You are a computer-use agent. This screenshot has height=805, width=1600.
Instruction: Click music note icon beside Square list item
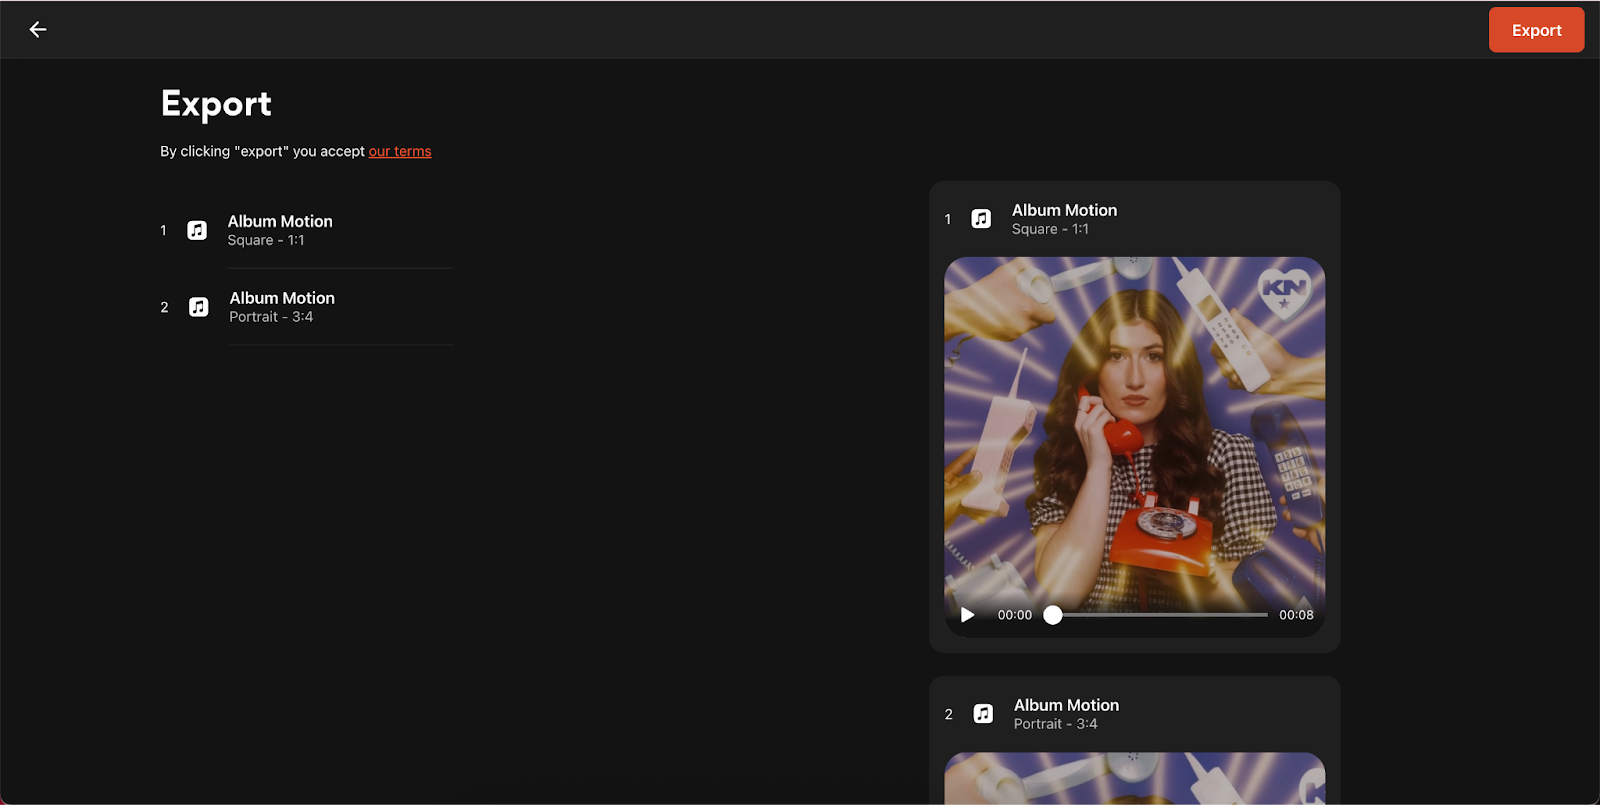(x=197, y=230)
